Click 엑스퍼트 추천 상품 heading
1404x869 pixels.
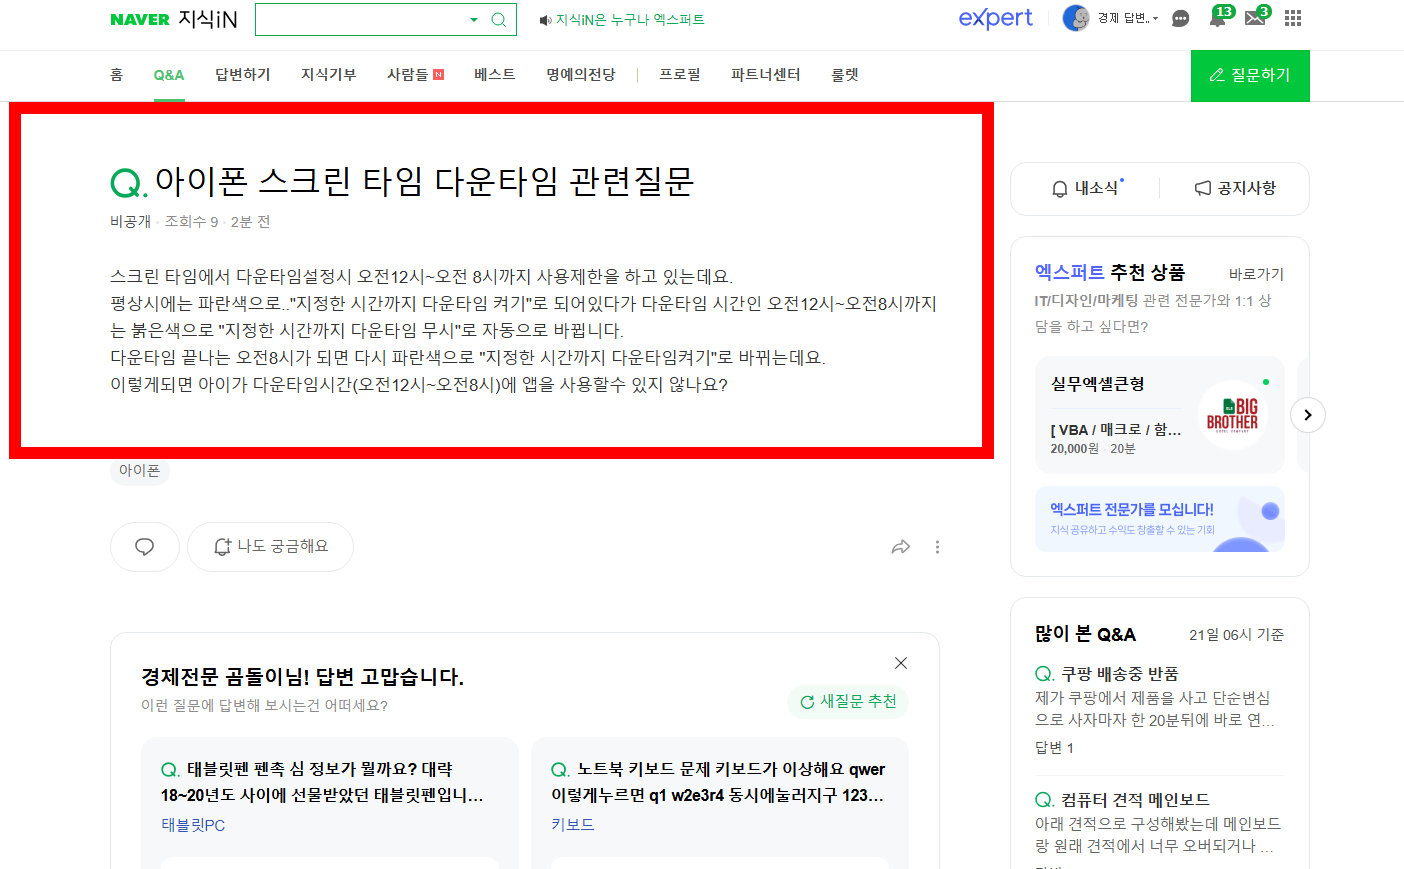[1110, 272]
